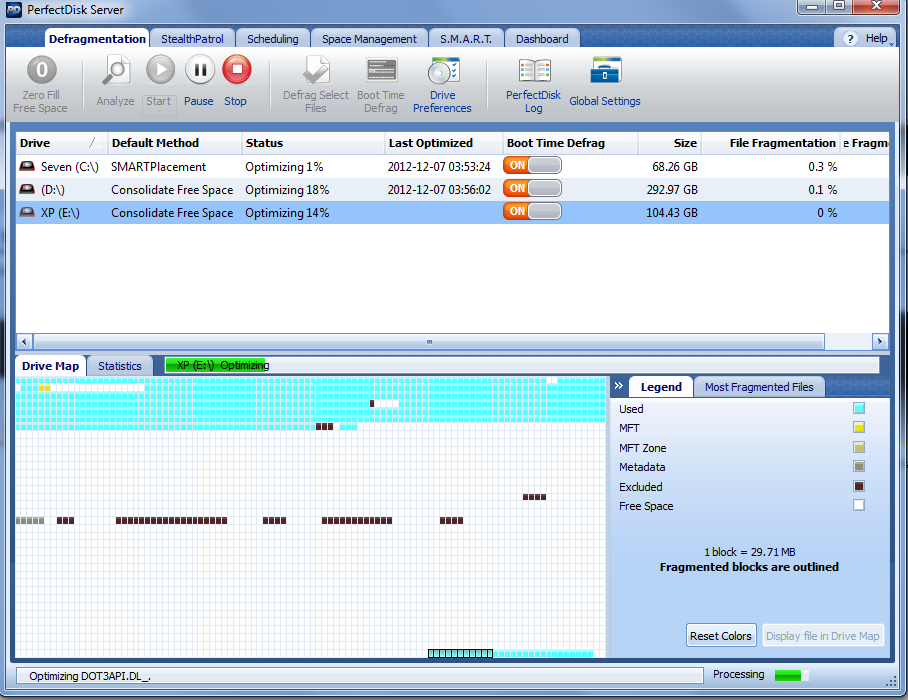Pause the optimization
The height and width of the screenshot is (700, 908).
tap(200, 69)
